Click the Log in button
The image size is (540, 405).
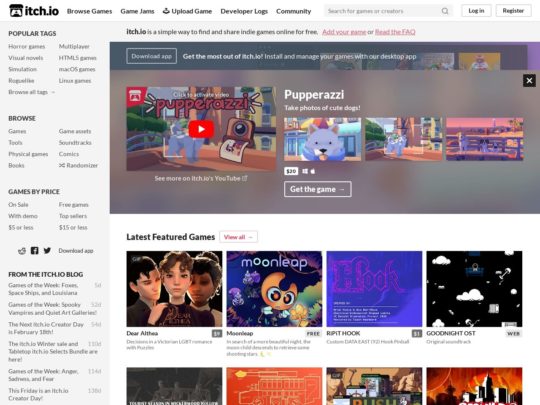(x=476, y=11)
